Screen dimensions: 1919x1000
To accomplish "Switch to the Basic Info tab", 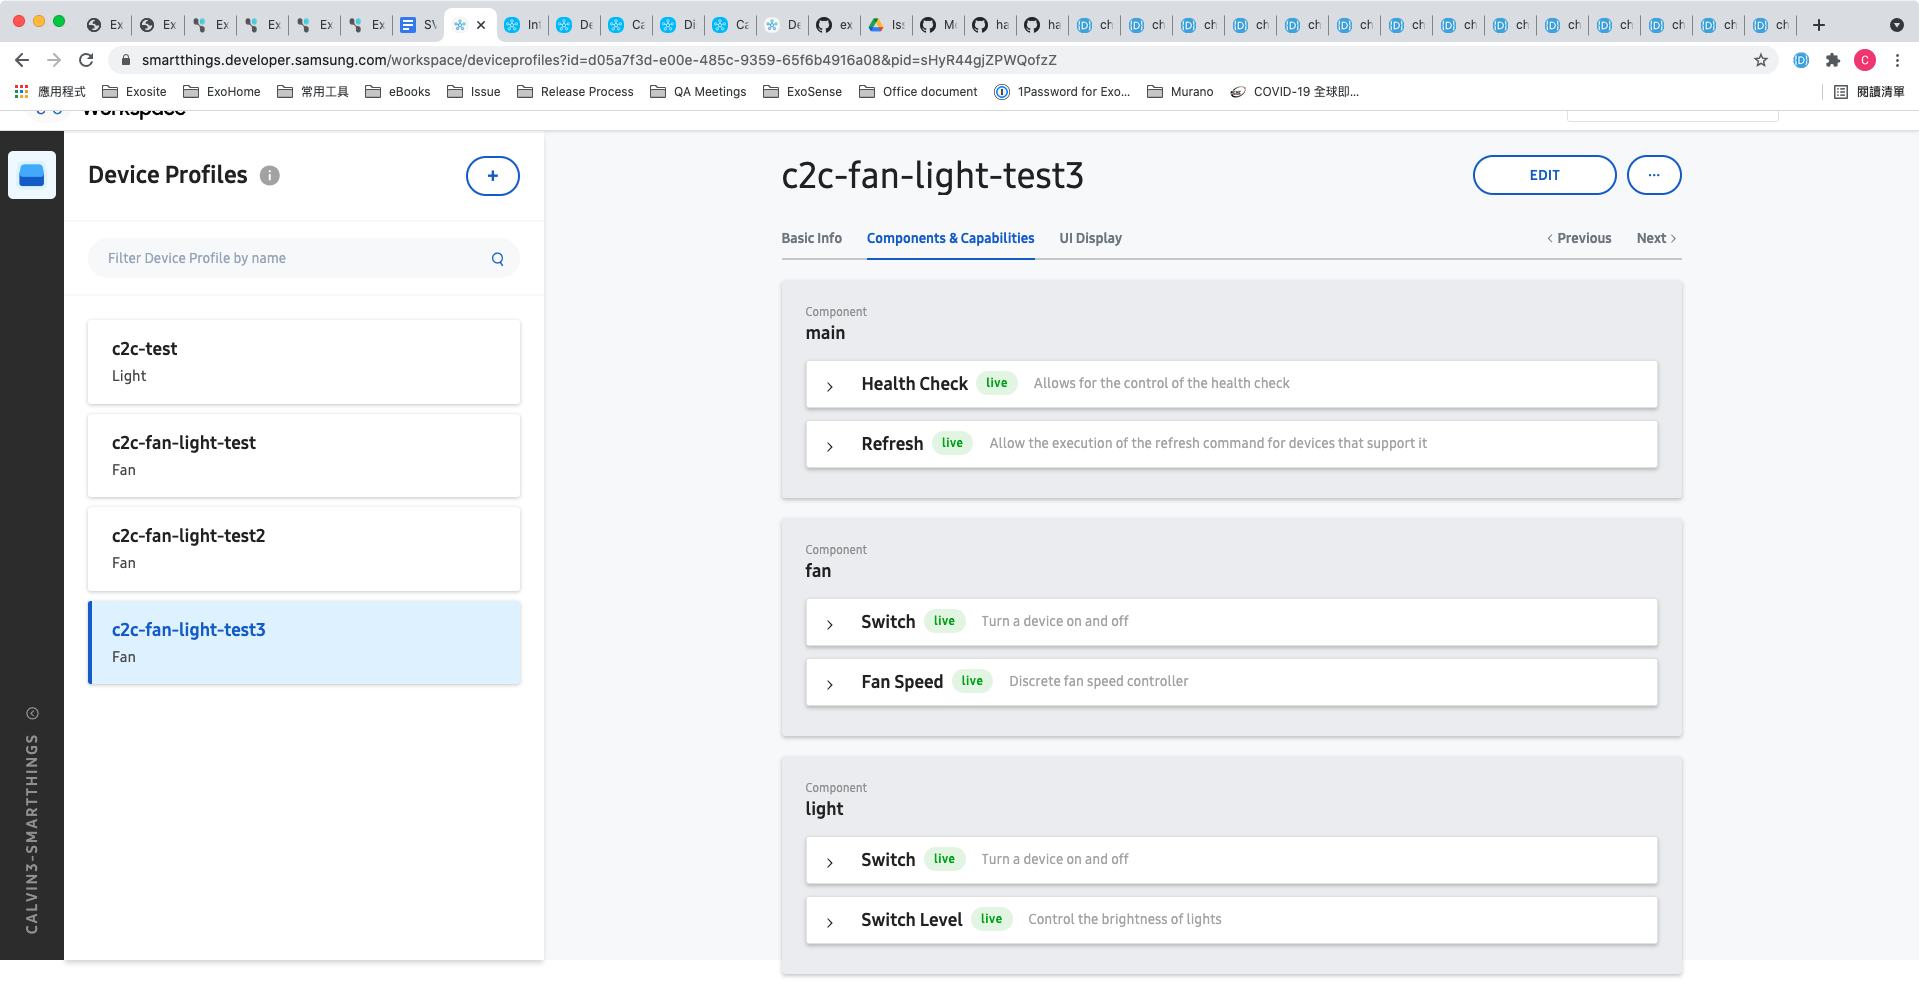I will 811,238.
